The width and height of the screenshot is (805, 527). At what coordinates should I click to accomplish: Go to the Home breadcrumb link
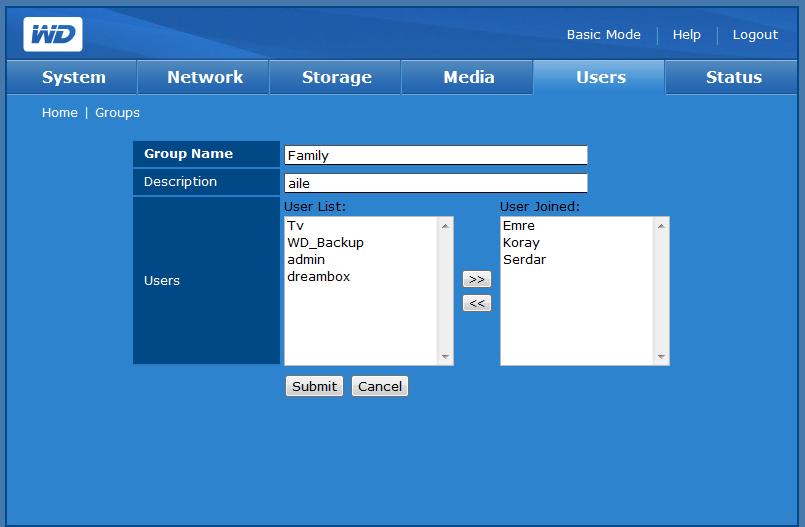coord(60,112)
